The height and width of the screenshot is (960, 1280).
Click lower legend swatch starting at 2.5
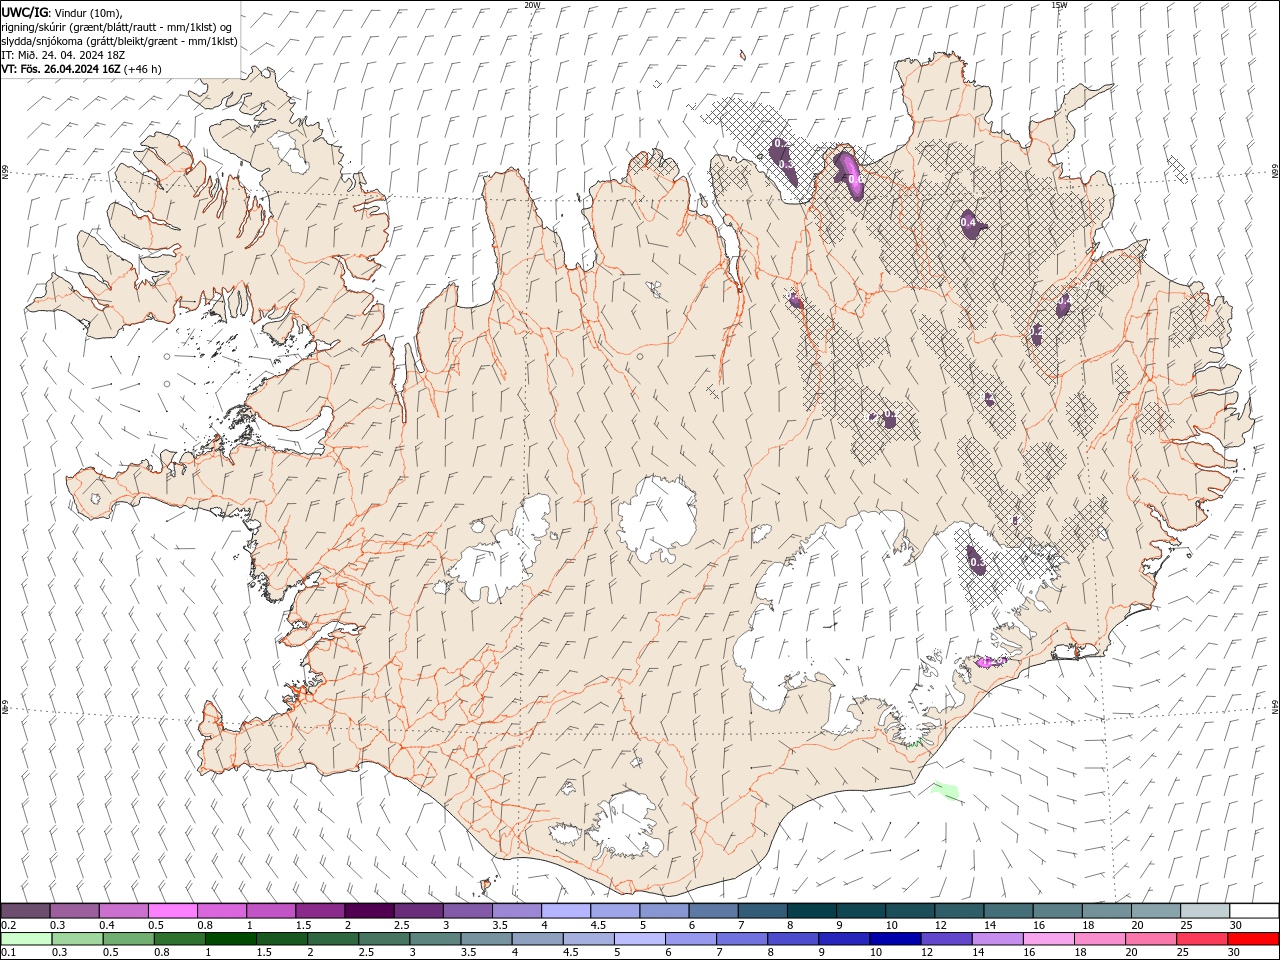[x=383, y=939]
